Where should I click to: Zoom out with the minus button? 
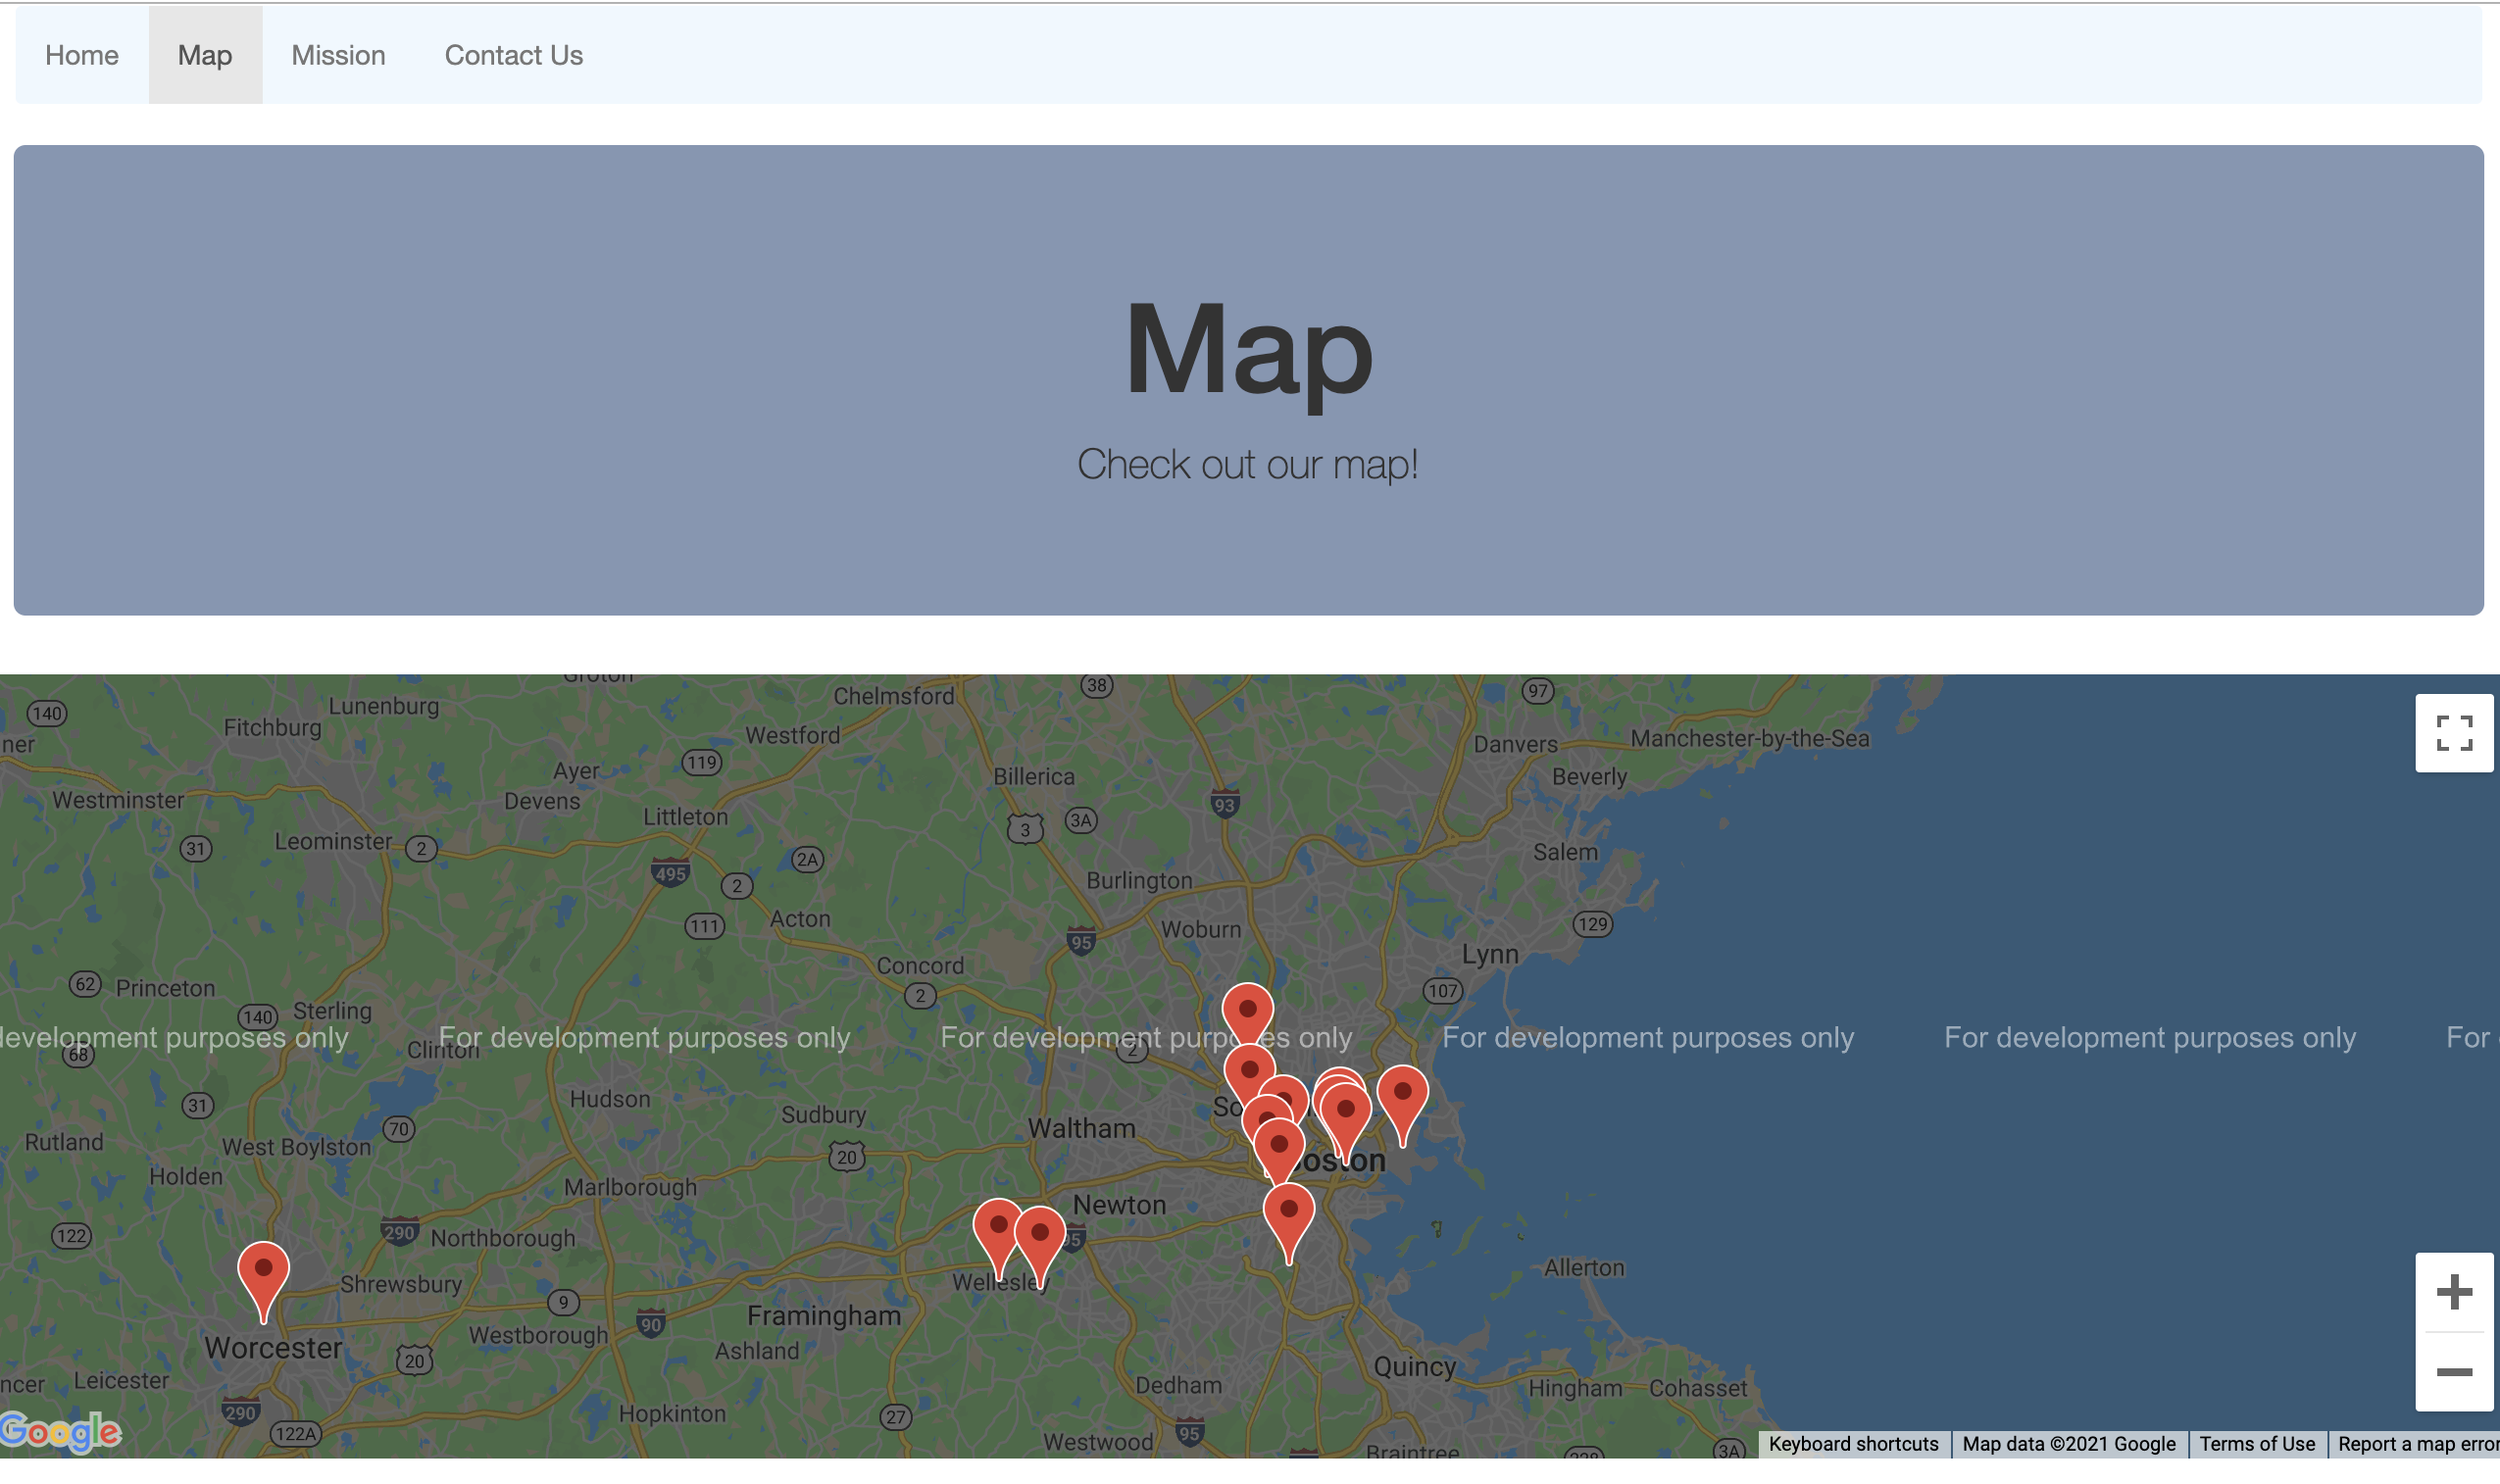coord(2453,1372)
